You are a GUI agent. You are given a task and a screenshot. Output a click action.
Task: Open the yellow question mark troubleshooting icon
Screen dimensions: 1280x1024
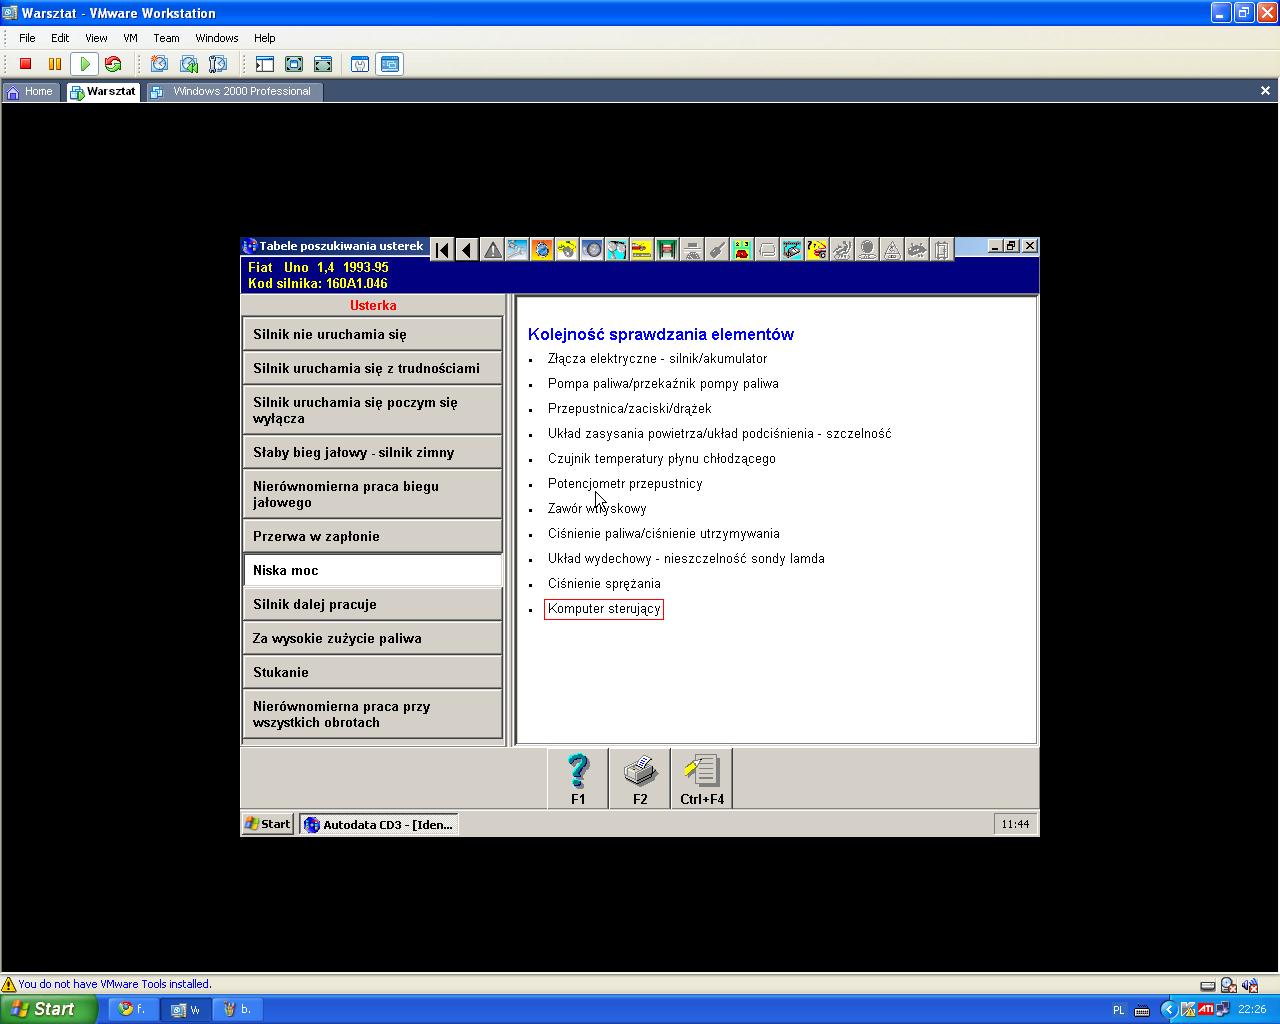point(817,249)
